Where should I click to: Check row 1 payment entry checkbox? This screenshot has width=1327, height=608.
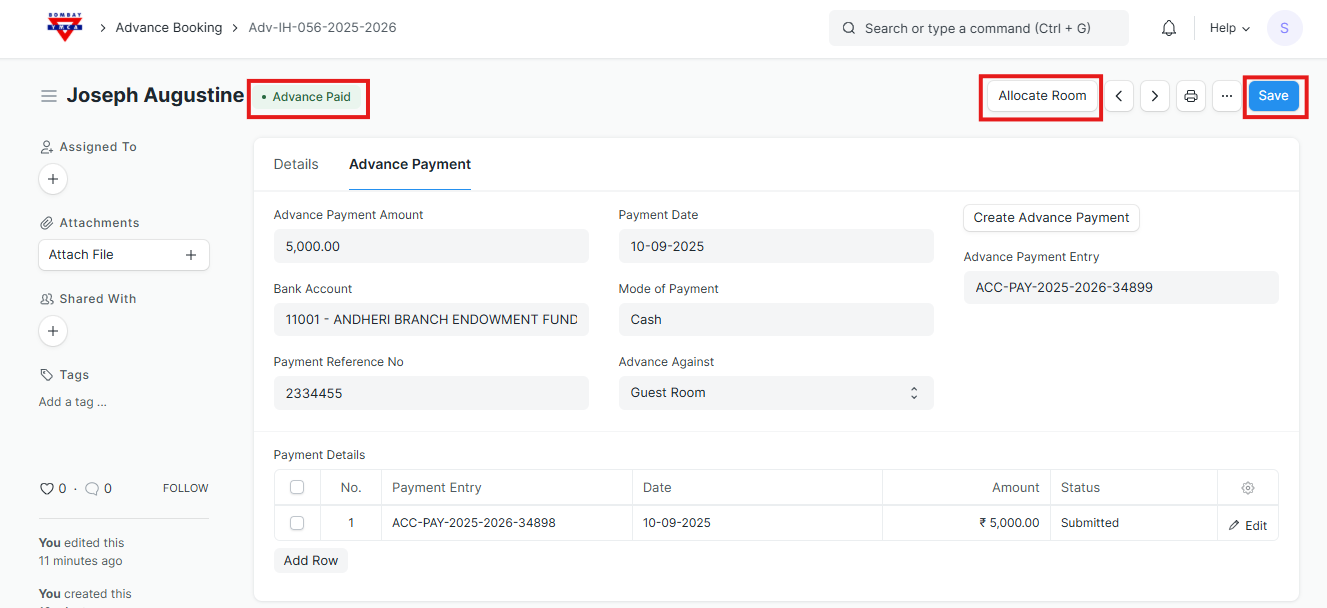[x=297, y=523]
